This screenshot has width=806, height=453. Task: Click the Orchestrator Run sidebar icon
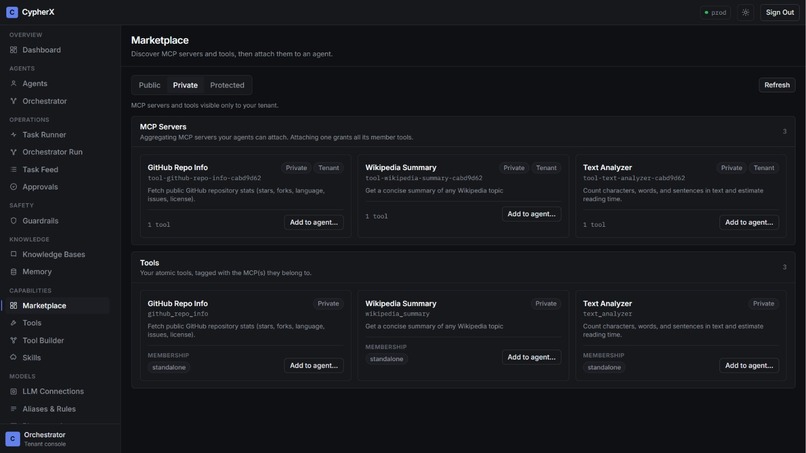tap(13, 152)
